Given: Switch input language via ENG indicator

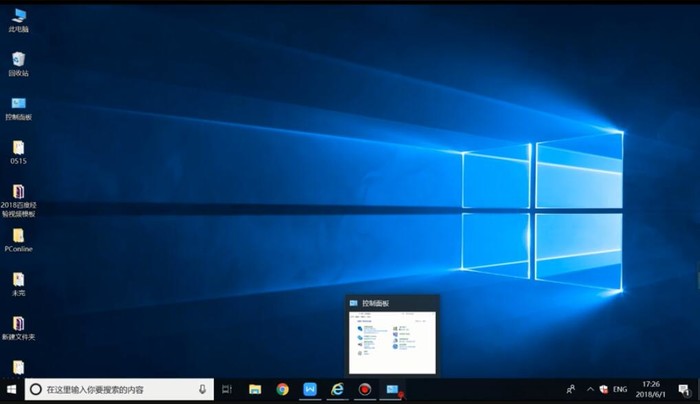Looking at the screenshot, I should pyautogui.click(x=620, y=389).
